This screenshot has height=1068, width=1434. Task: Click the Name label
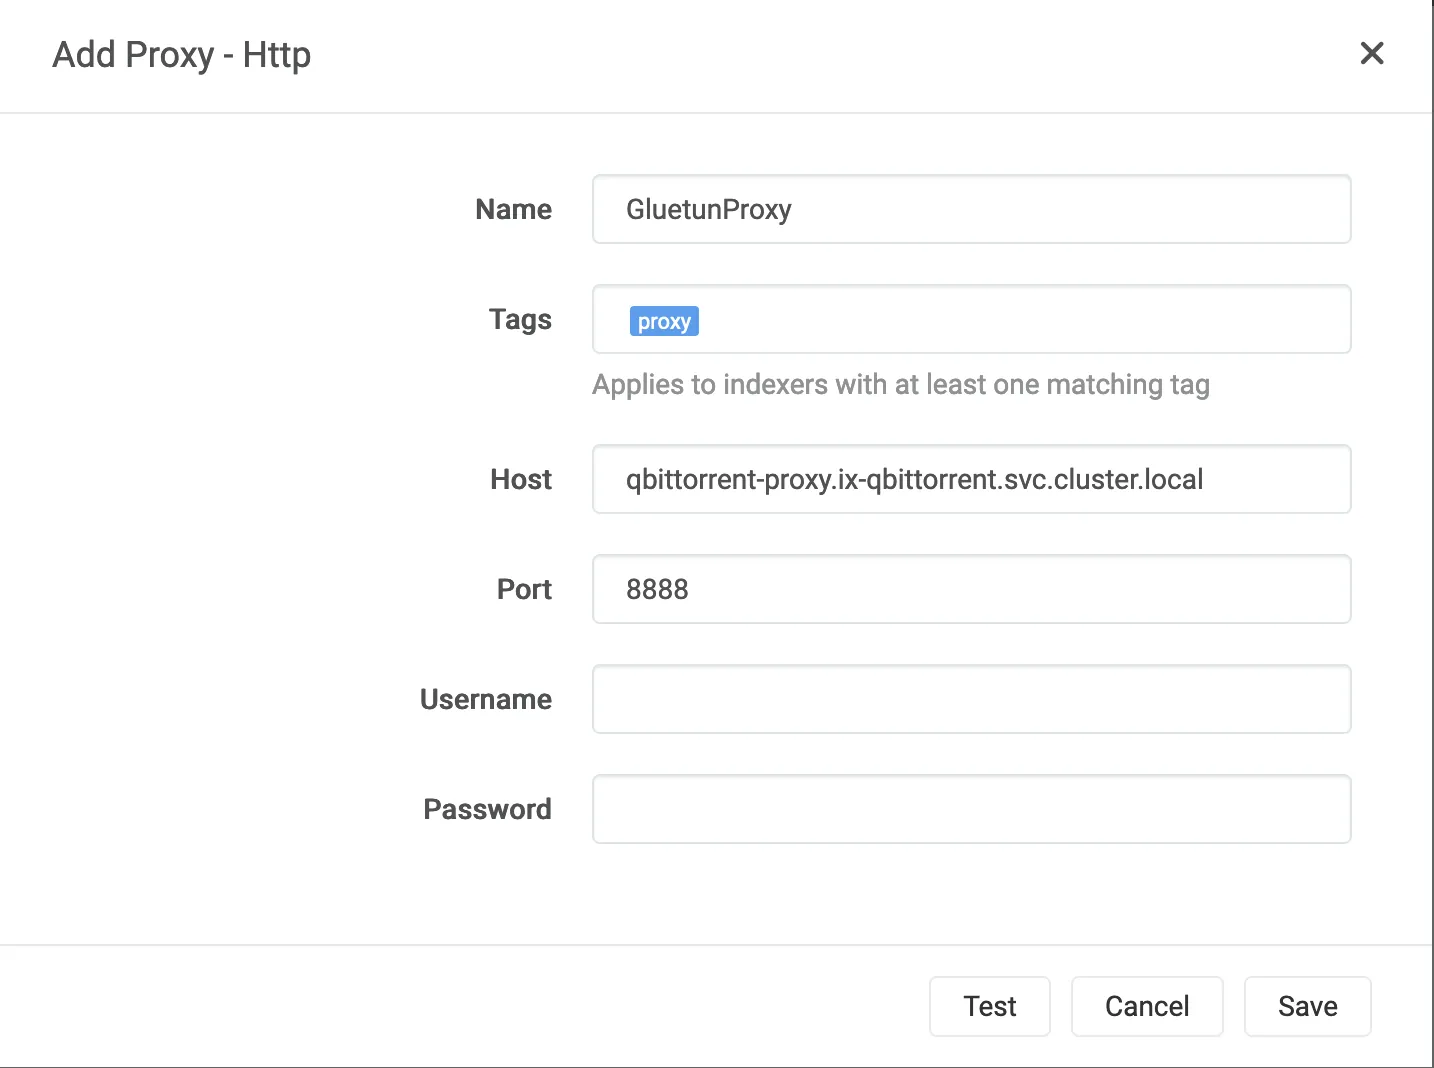(x=513, y=210)
